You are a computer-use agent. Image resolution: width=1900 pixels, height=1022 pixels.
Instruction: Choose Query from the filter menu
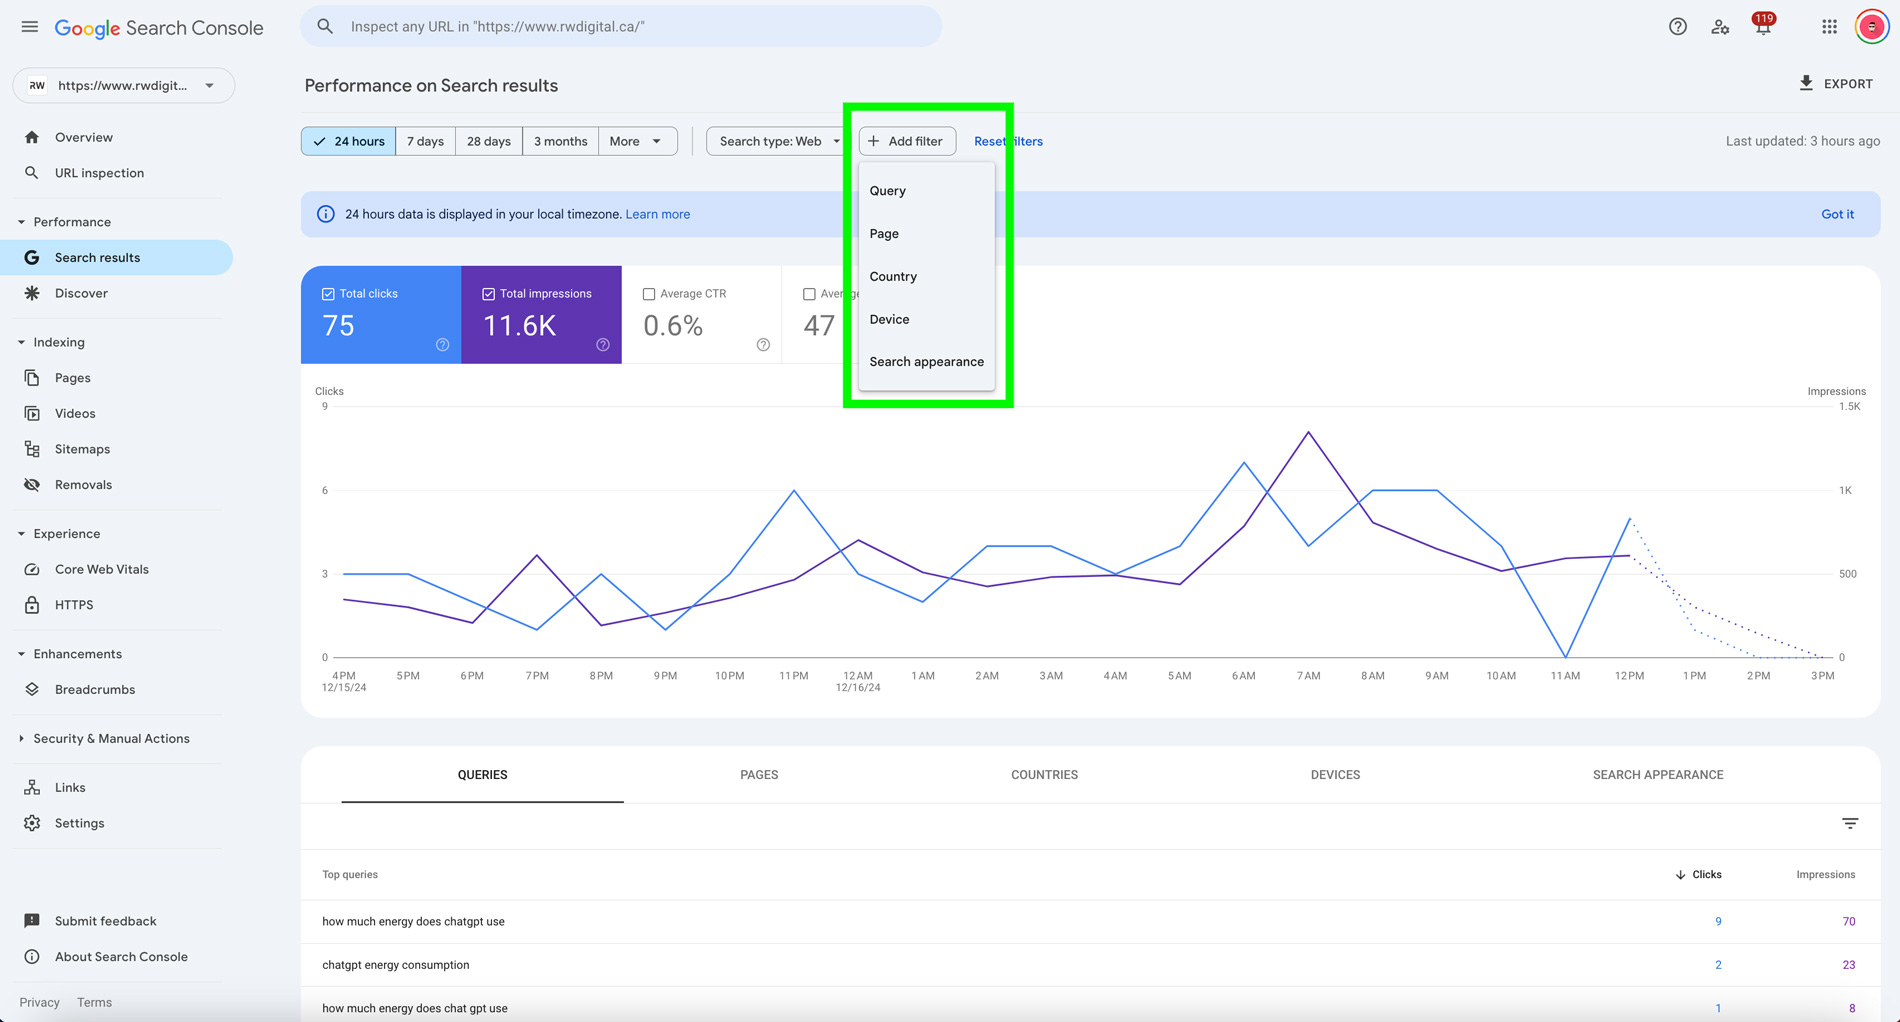pyautogui.click(x=927, y=191)
